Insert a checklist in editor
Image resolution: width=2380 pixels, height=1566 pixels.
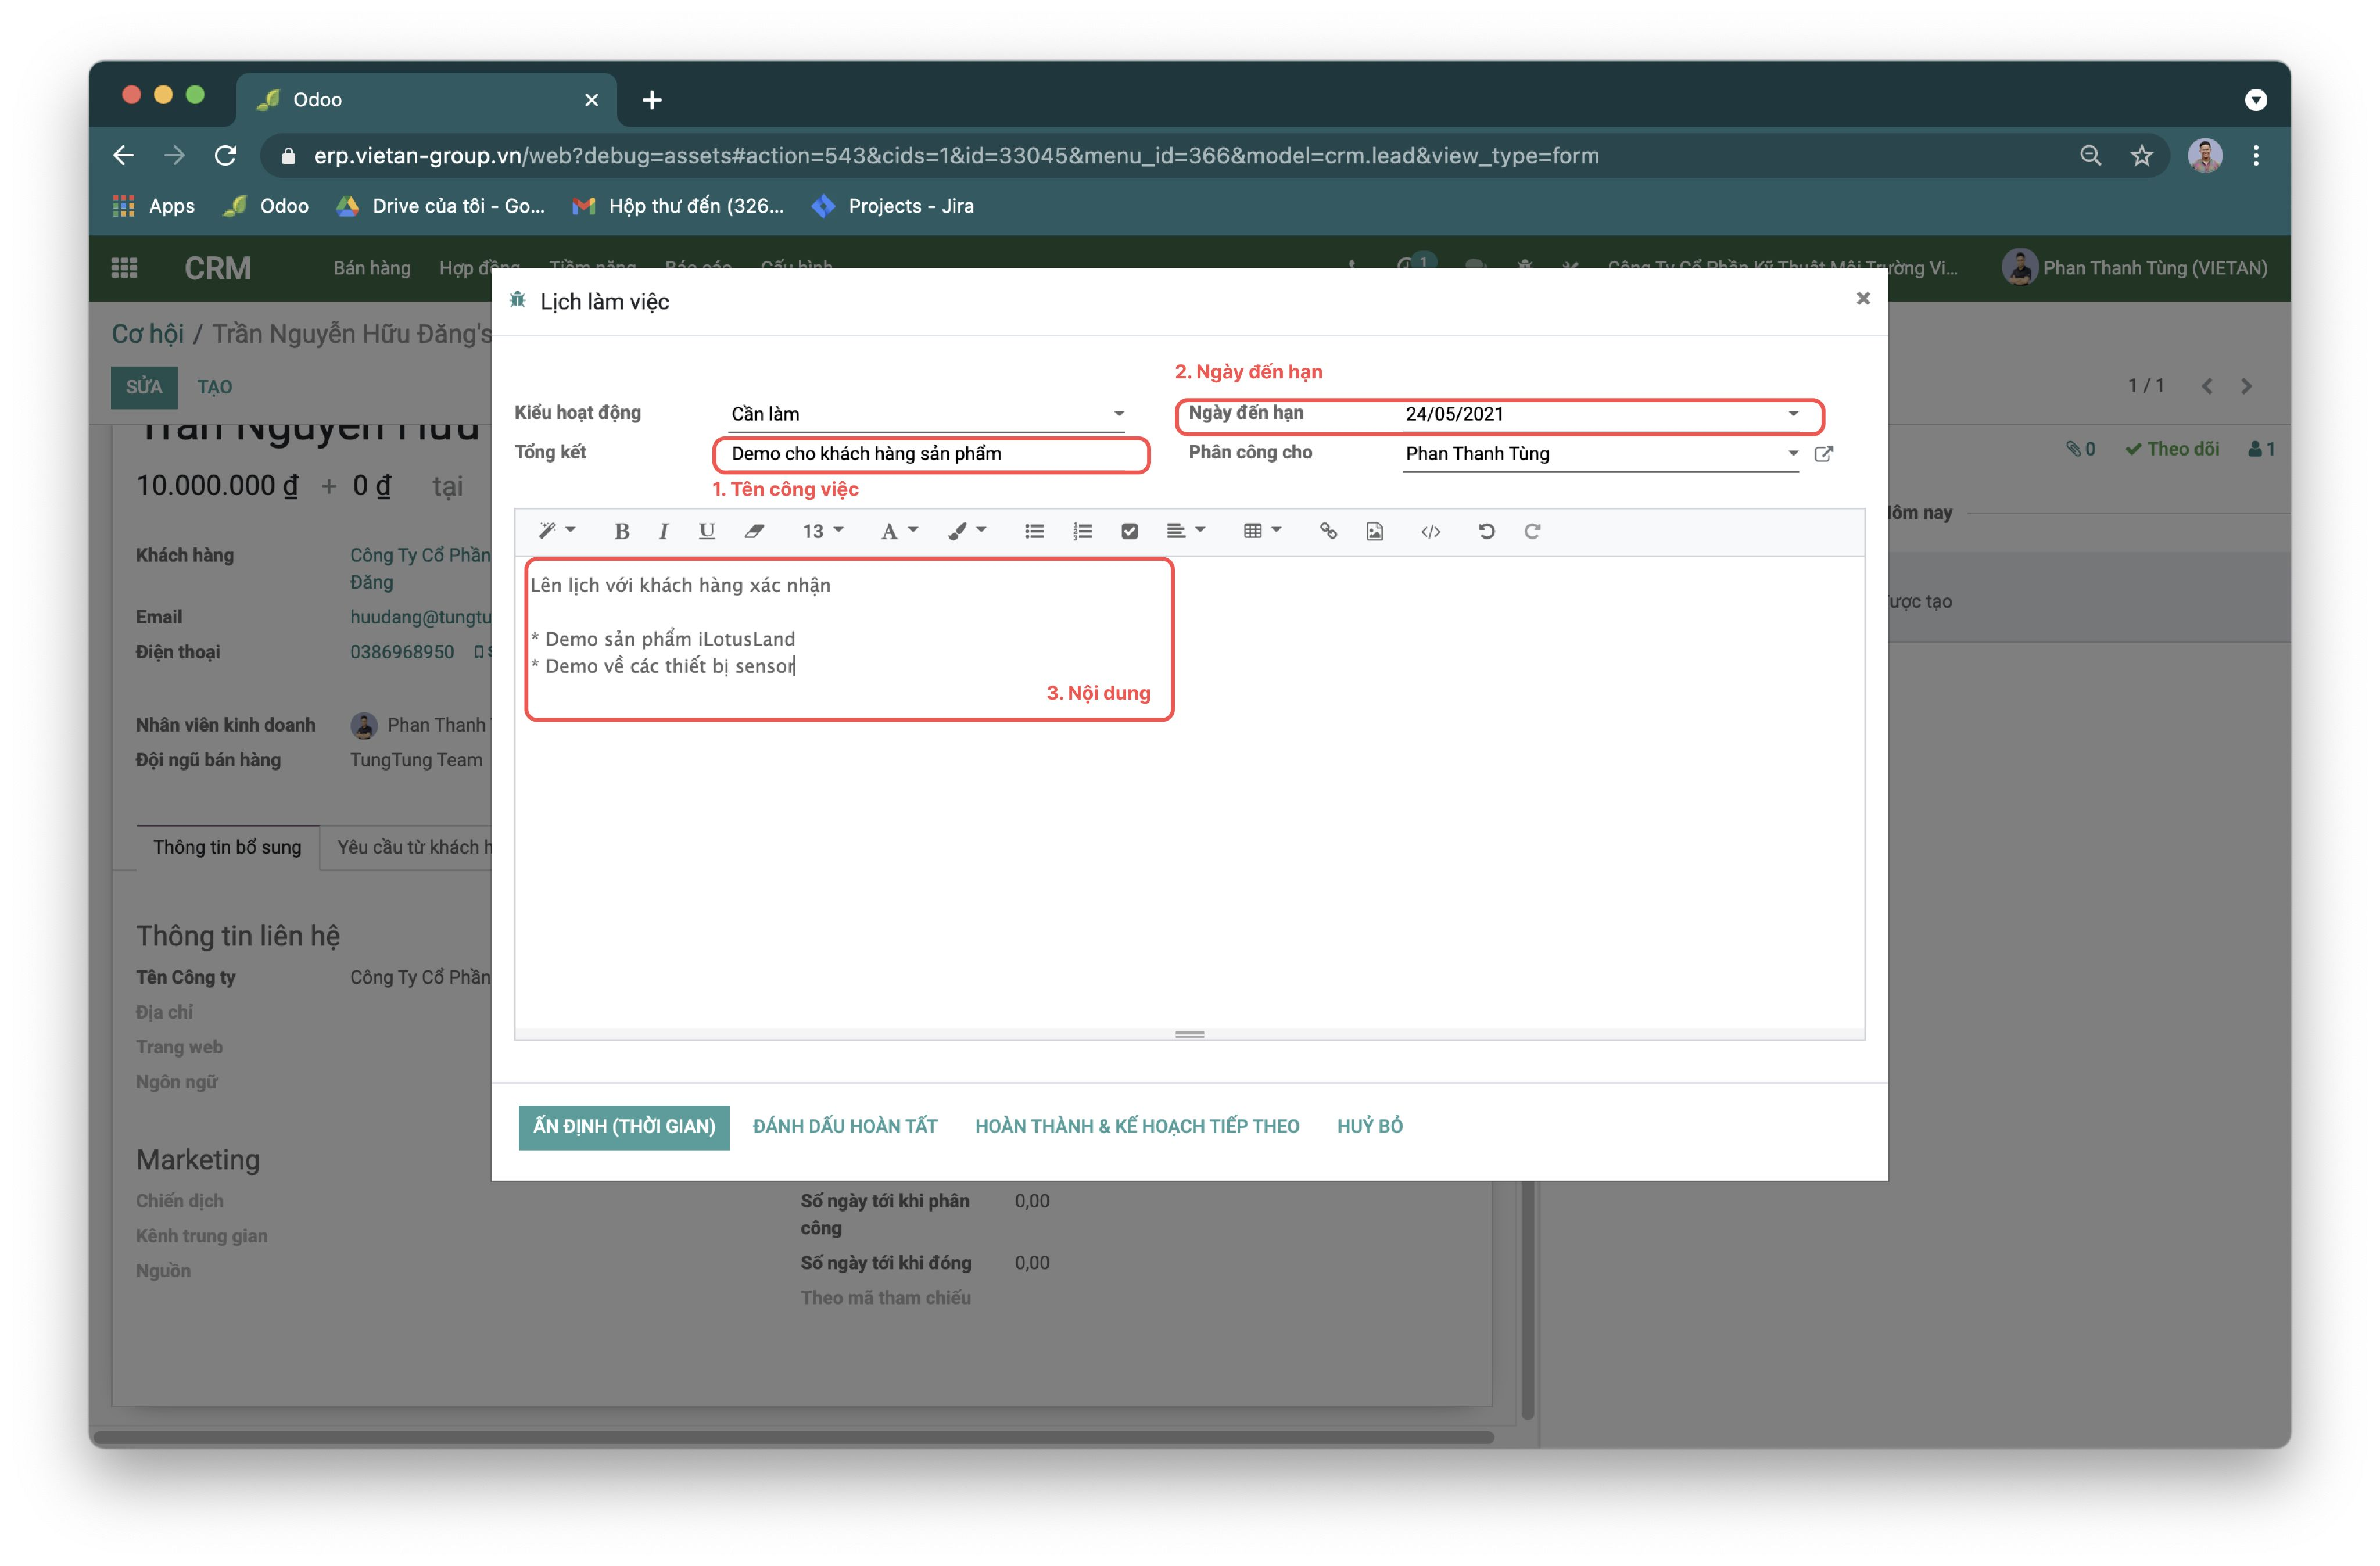pyautogui.click(x=1129, y=531)
